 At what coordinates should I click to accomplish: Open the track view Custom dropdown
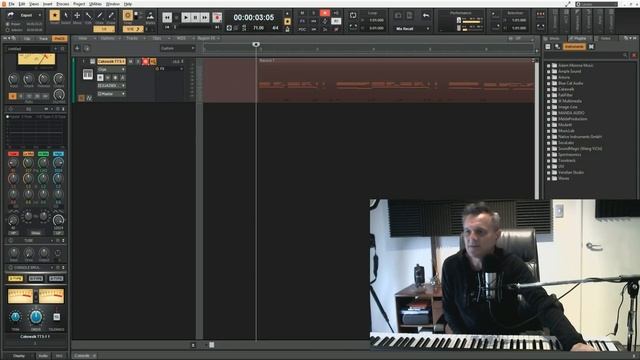[177, 48]
